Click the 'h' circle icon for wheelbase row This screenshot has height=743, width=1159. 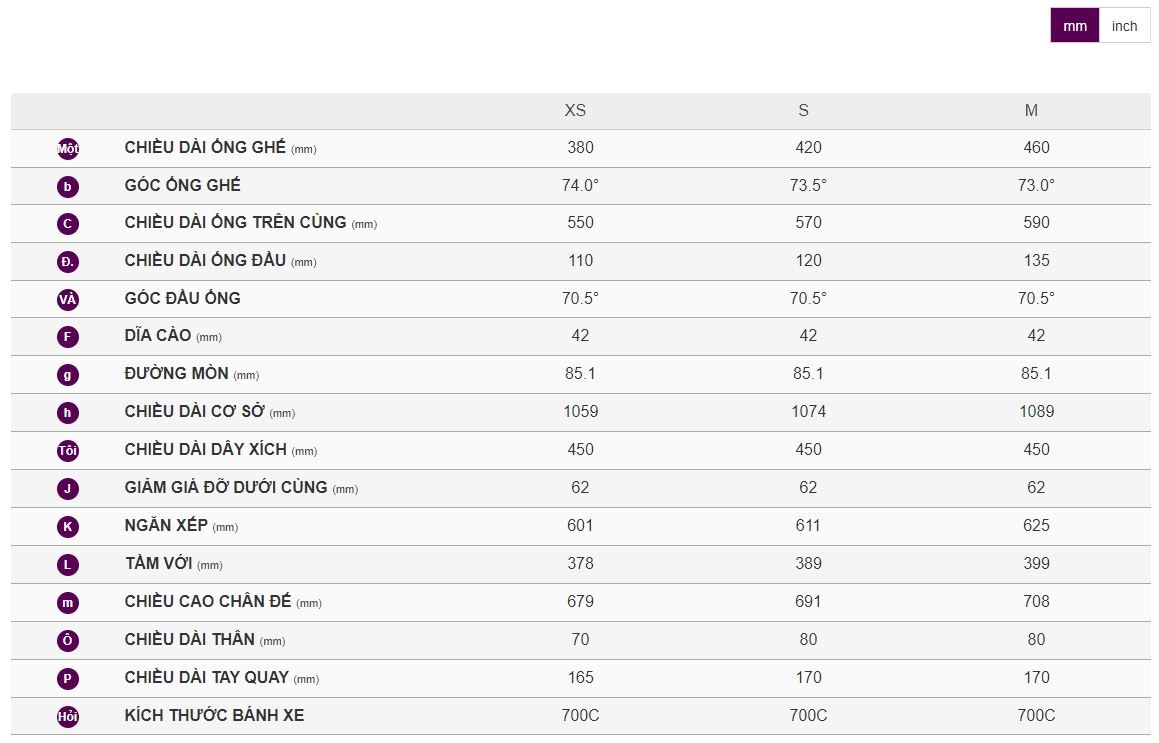click(68, 413)
